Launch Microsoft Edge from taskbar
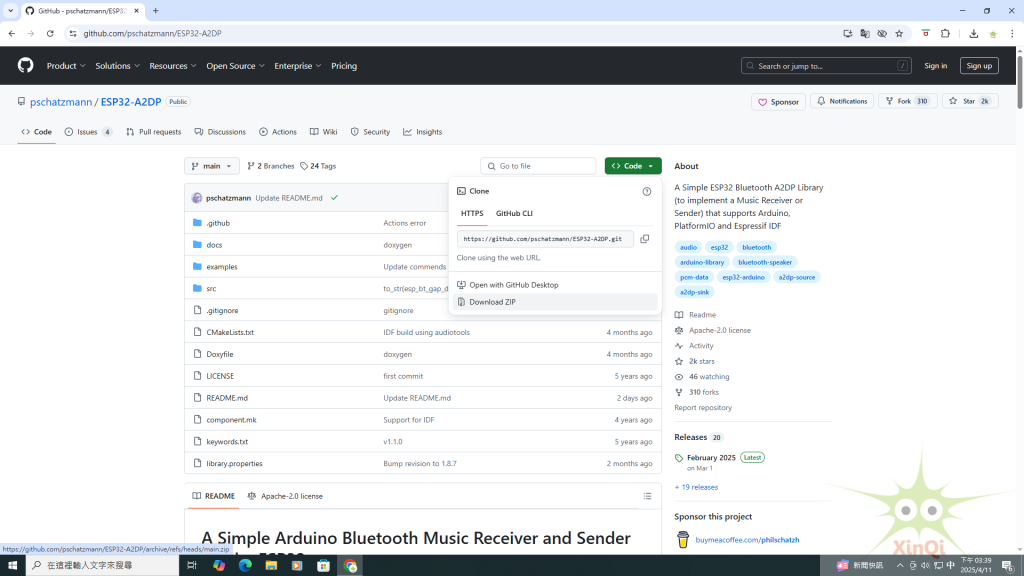Image resolution: width=1024 pixels, height=576 pixels. pos(245,566)
